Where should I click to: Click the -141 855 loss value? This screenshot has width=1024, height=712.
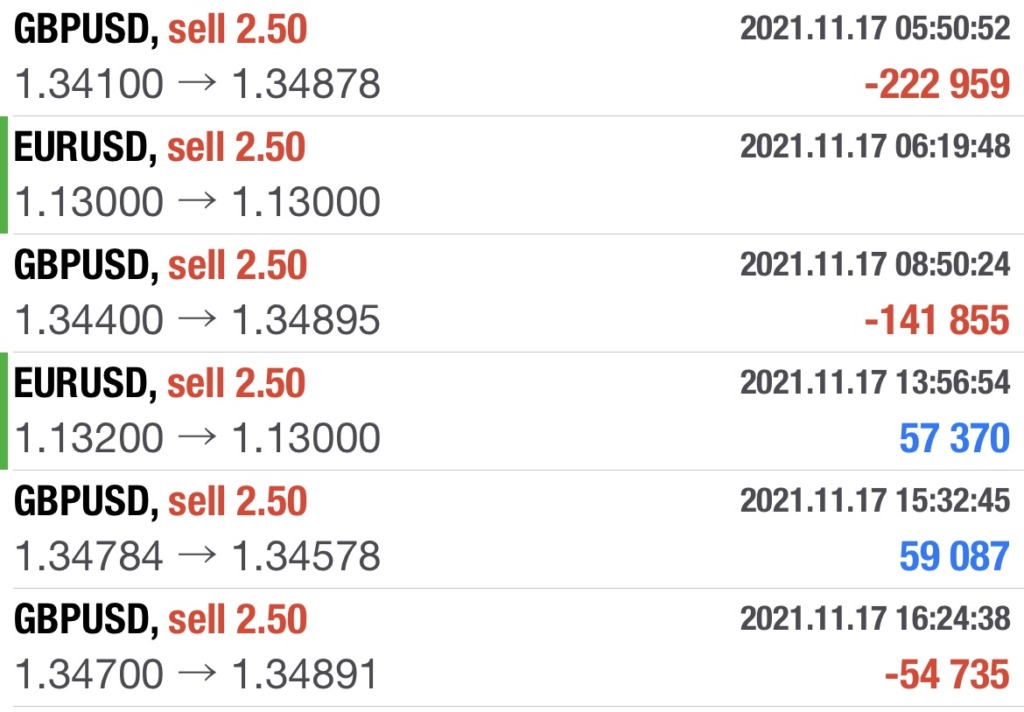click(937, 321)
